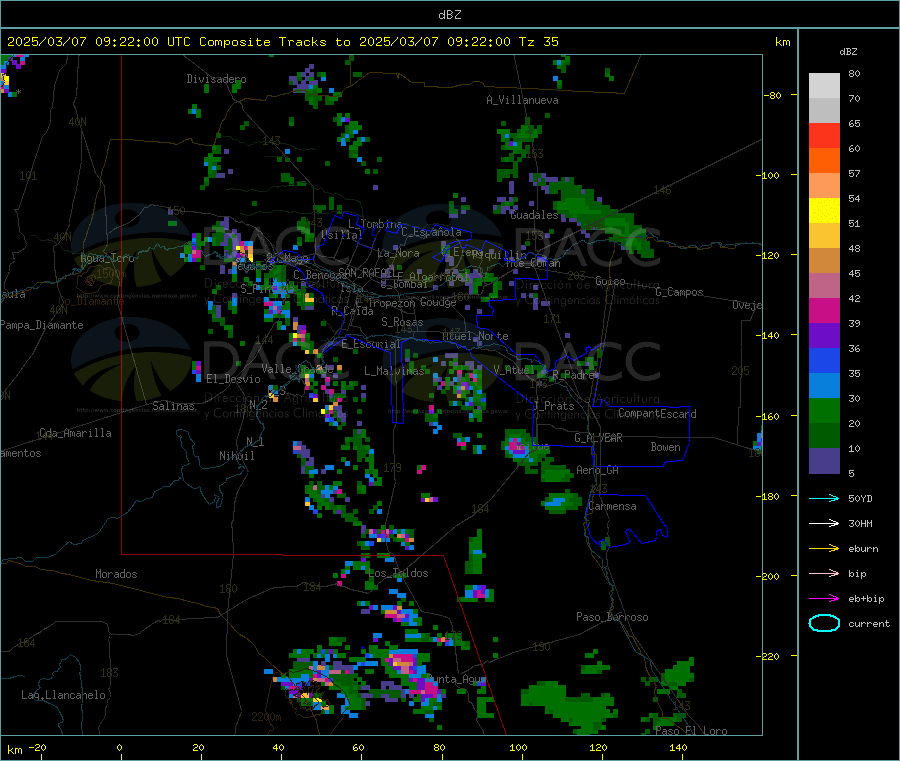Click the 'Lag.Llancanelo' map label

coord(63,695)
